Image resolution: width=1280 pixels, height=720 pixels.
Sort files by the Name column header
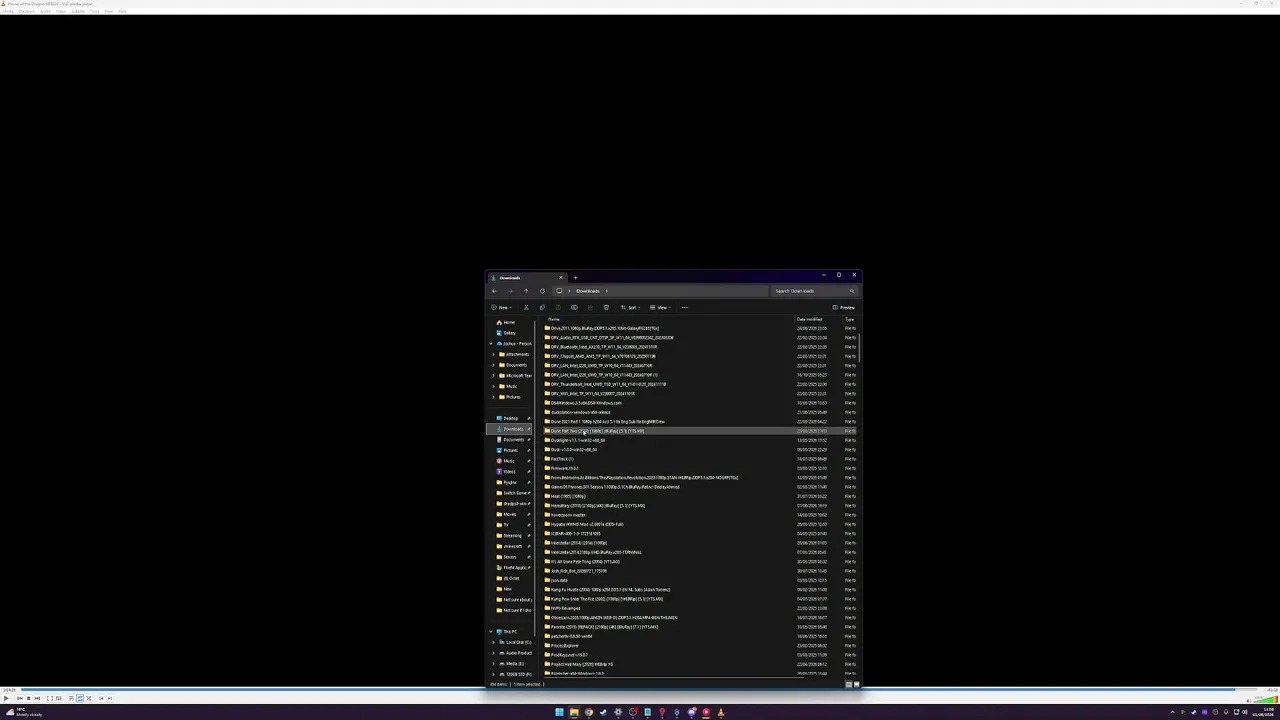pos(554,319)
